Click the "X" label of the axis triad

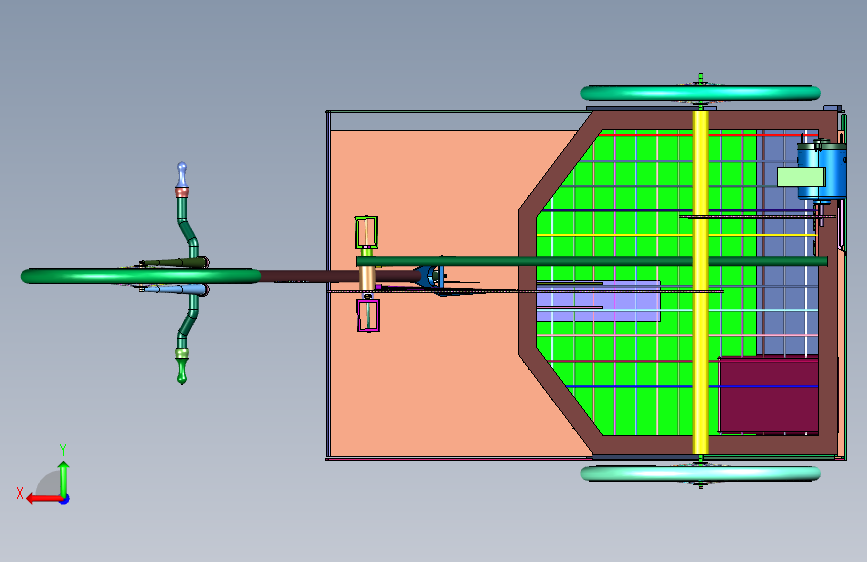[x=20, y=493]
